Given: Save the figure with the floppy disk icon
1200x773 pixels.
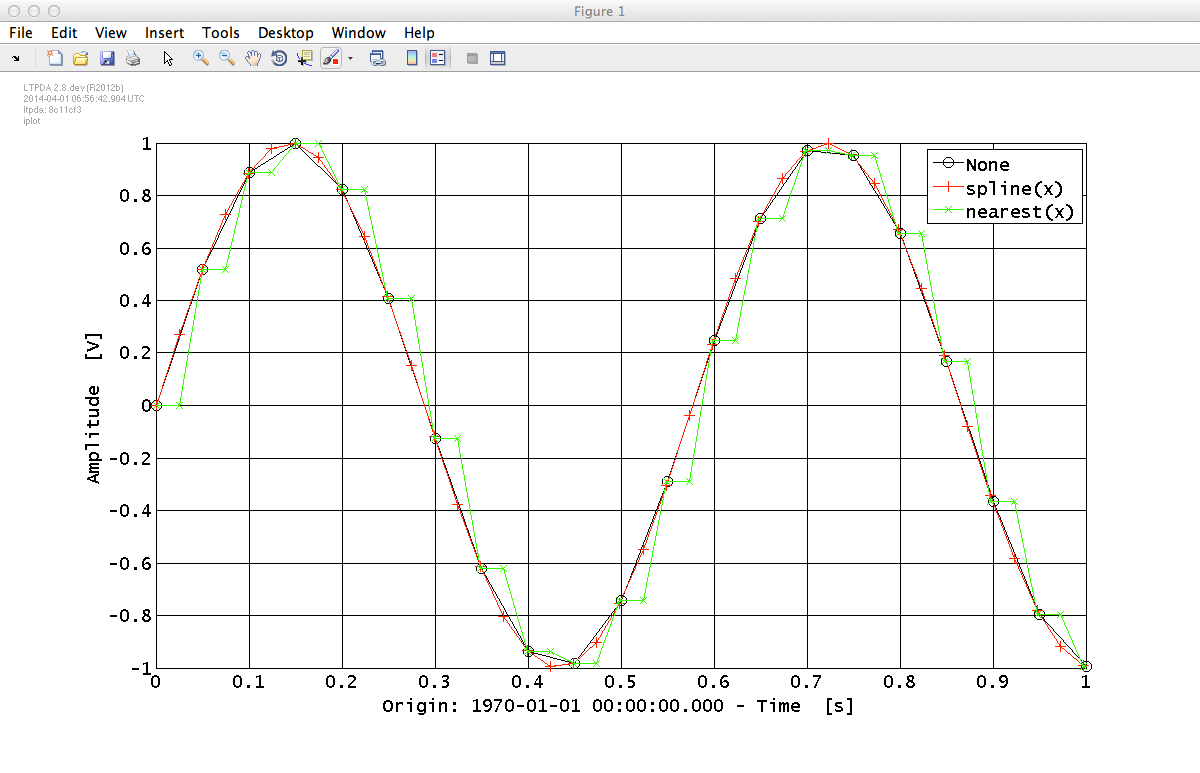Looking at the screenshot, I should point(107,59).
